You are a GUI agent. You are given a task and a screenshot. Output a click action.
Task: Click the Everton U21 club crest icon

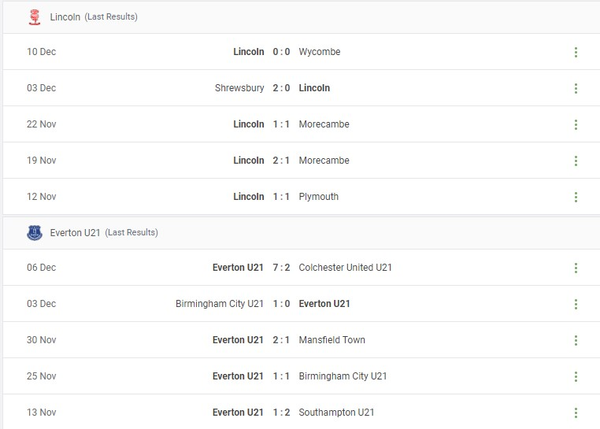tap(34, 232)
